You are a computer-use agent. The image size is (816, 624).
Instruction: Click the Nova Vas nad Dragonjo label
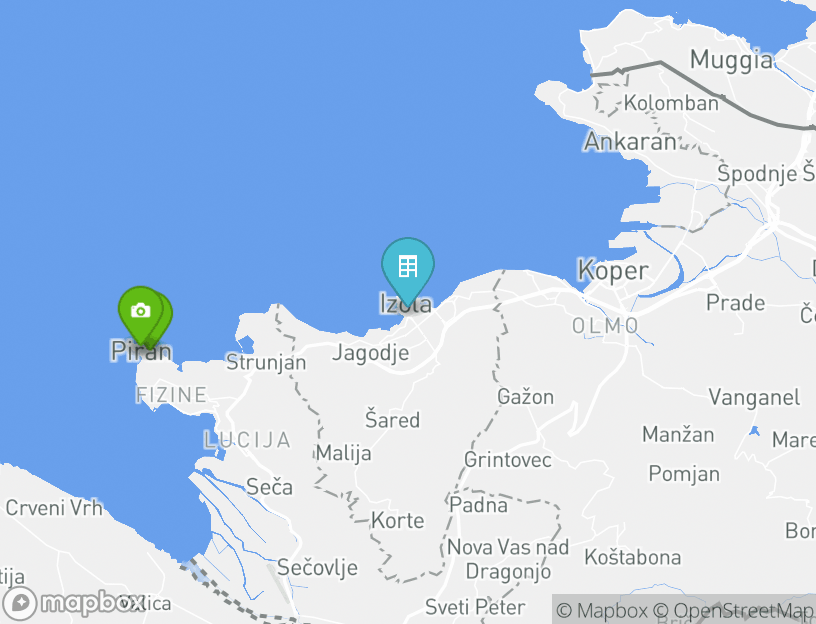tap(508, 559)
